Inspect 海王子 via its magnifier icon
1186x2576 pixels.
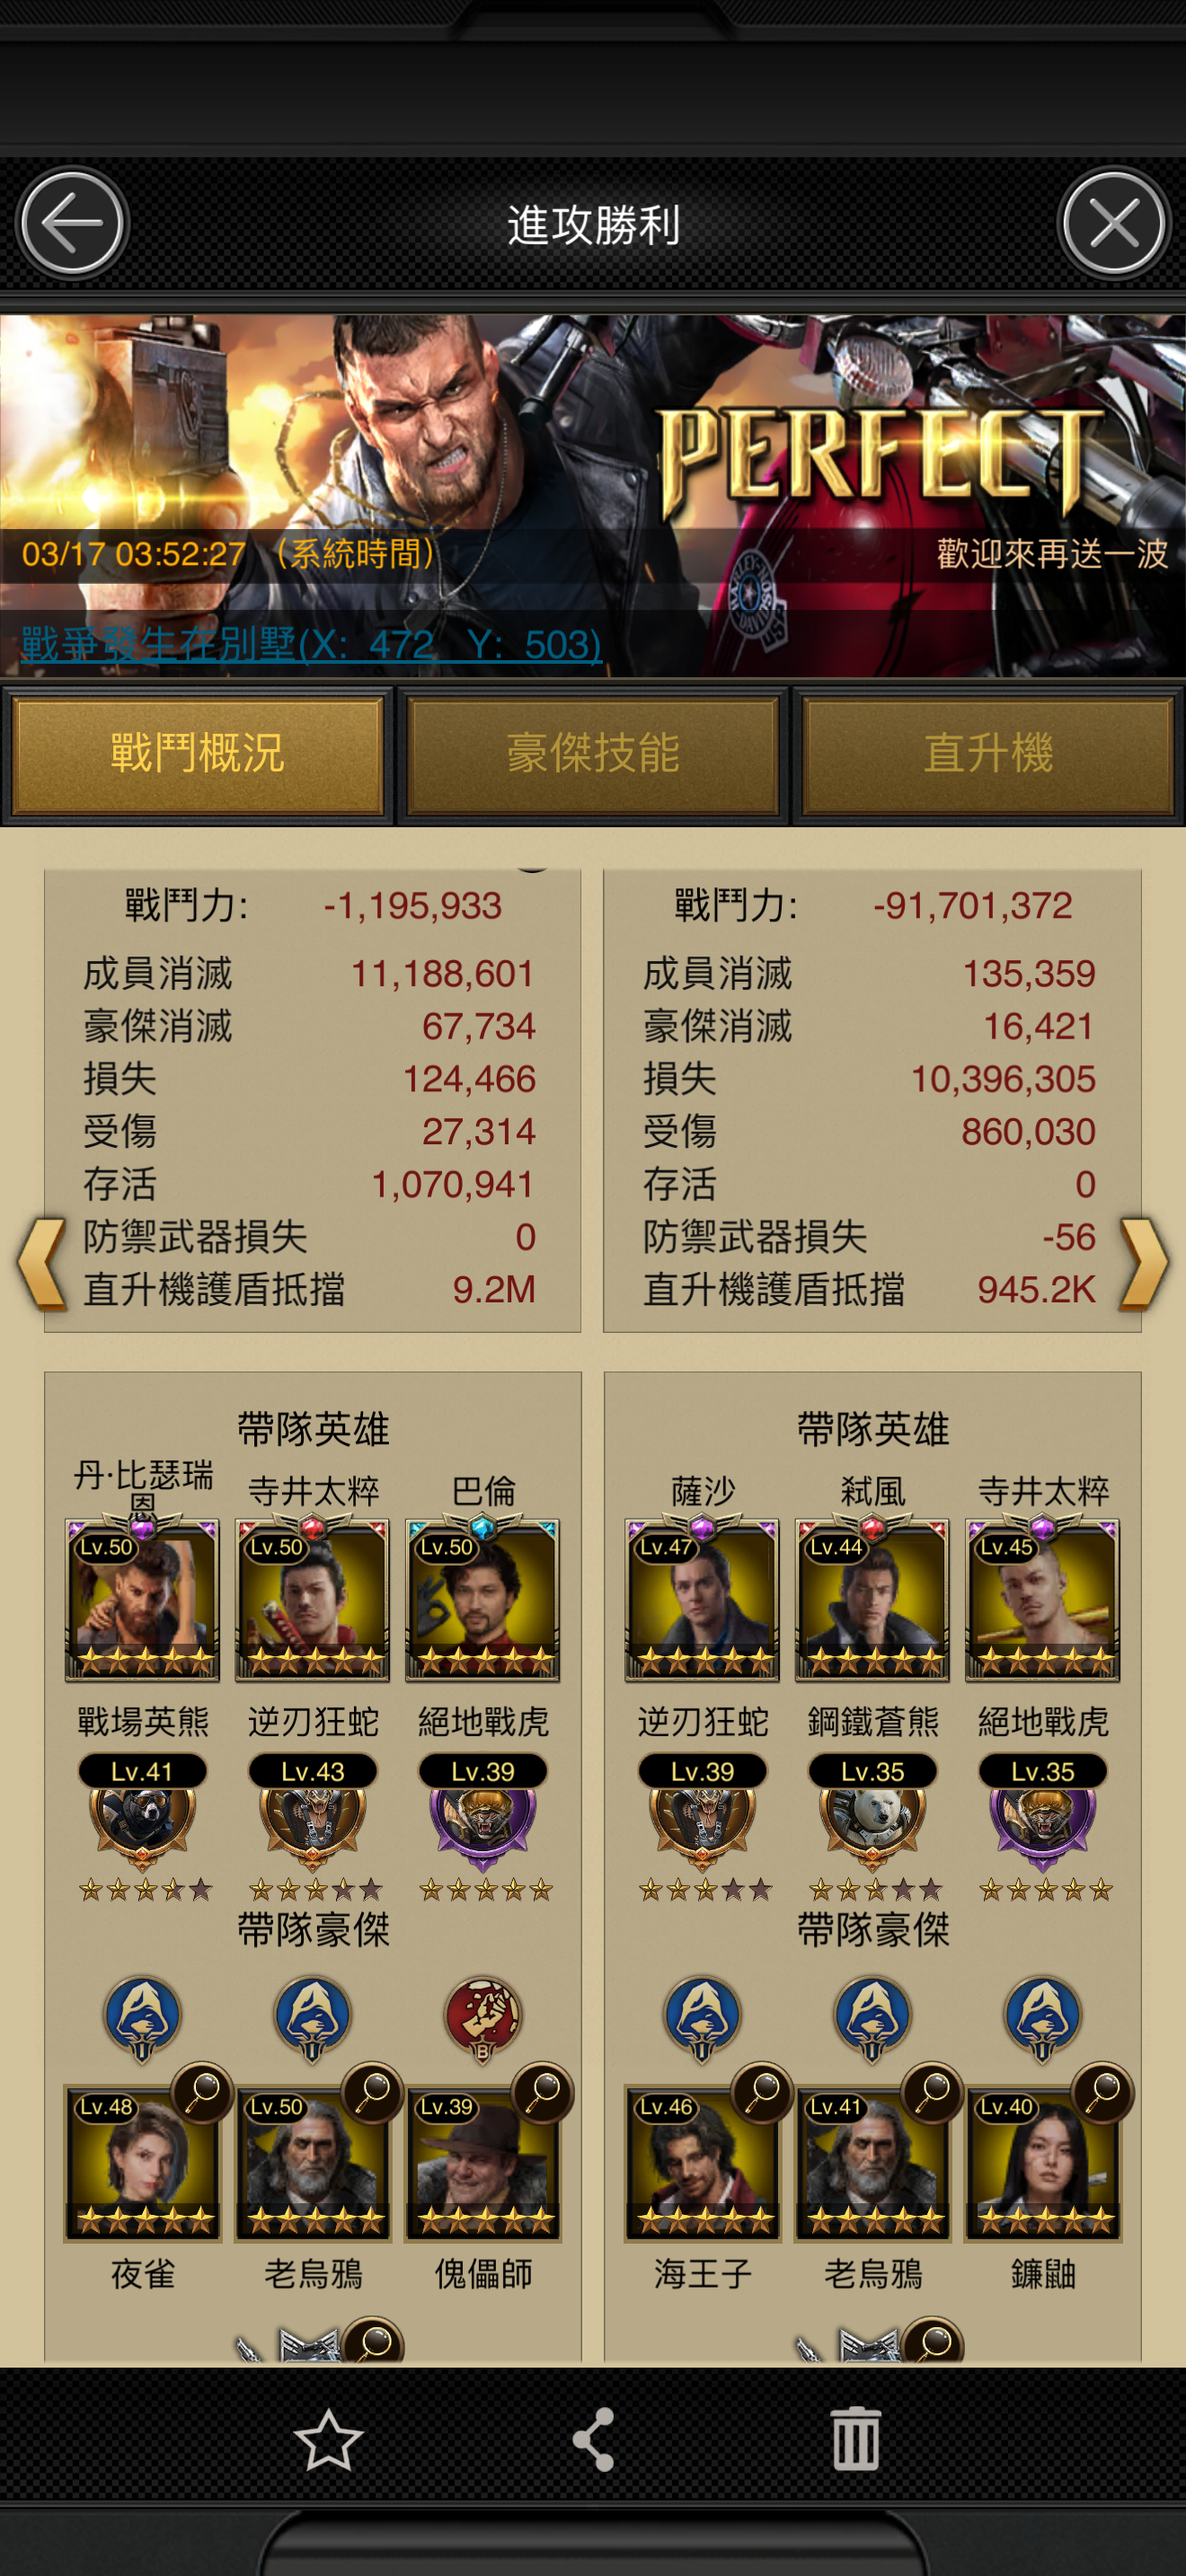tap(763, 2091)
